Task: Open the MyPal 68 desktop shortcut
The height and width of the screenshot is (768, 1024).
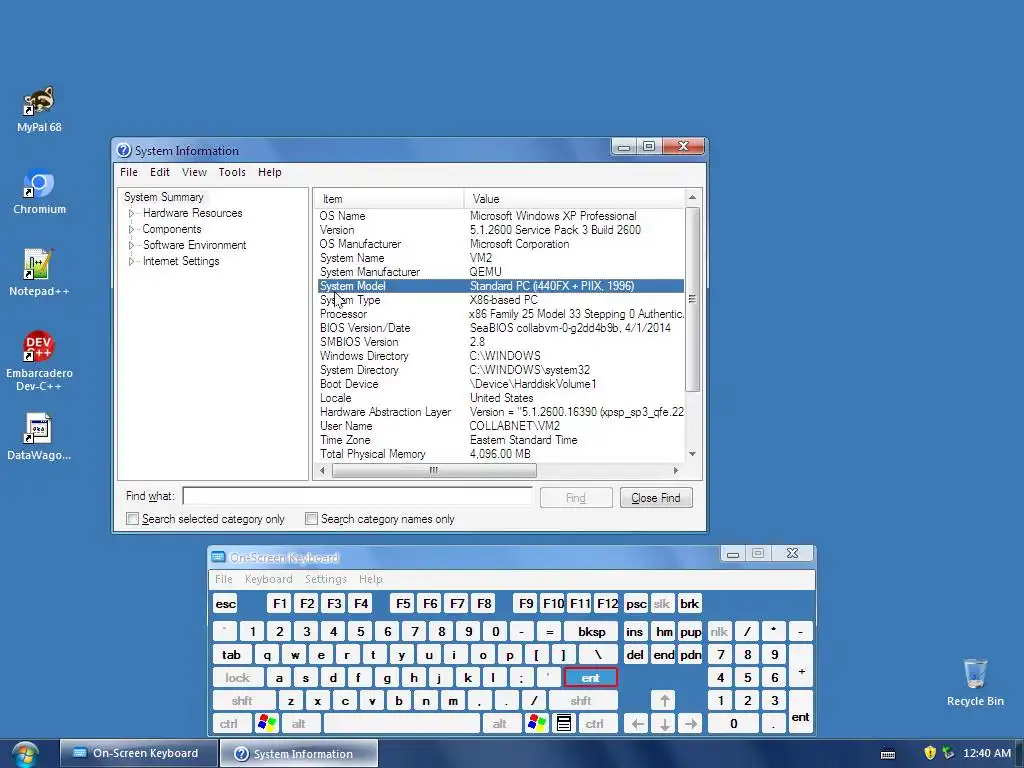Action: point(39,109)
